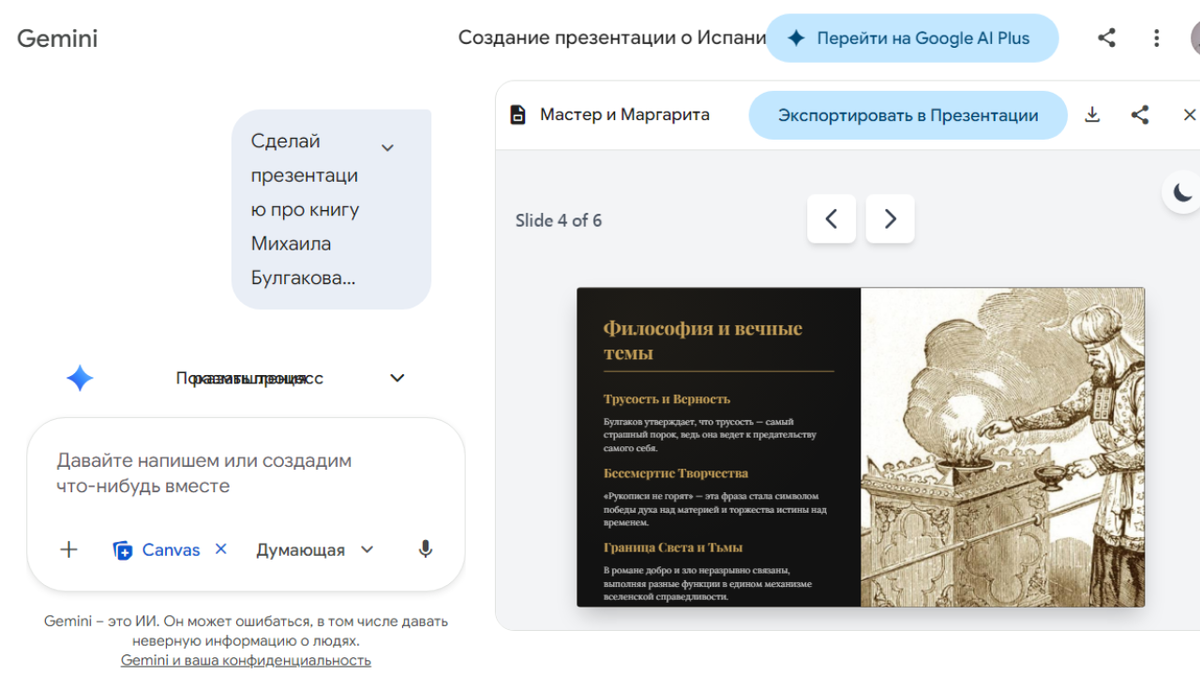Open Gemini и ваша конфиденциальность link

pyautogui.click(x=246, y=660)
